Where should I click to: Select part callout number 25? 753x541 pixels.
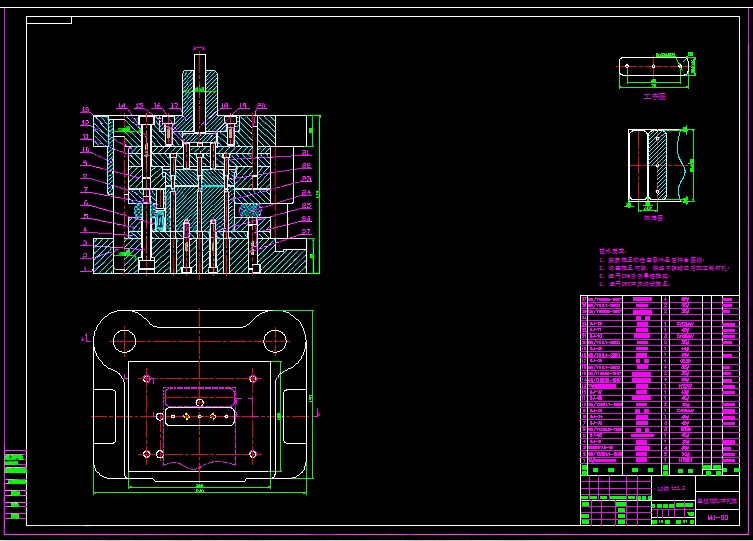click(306, 205)
